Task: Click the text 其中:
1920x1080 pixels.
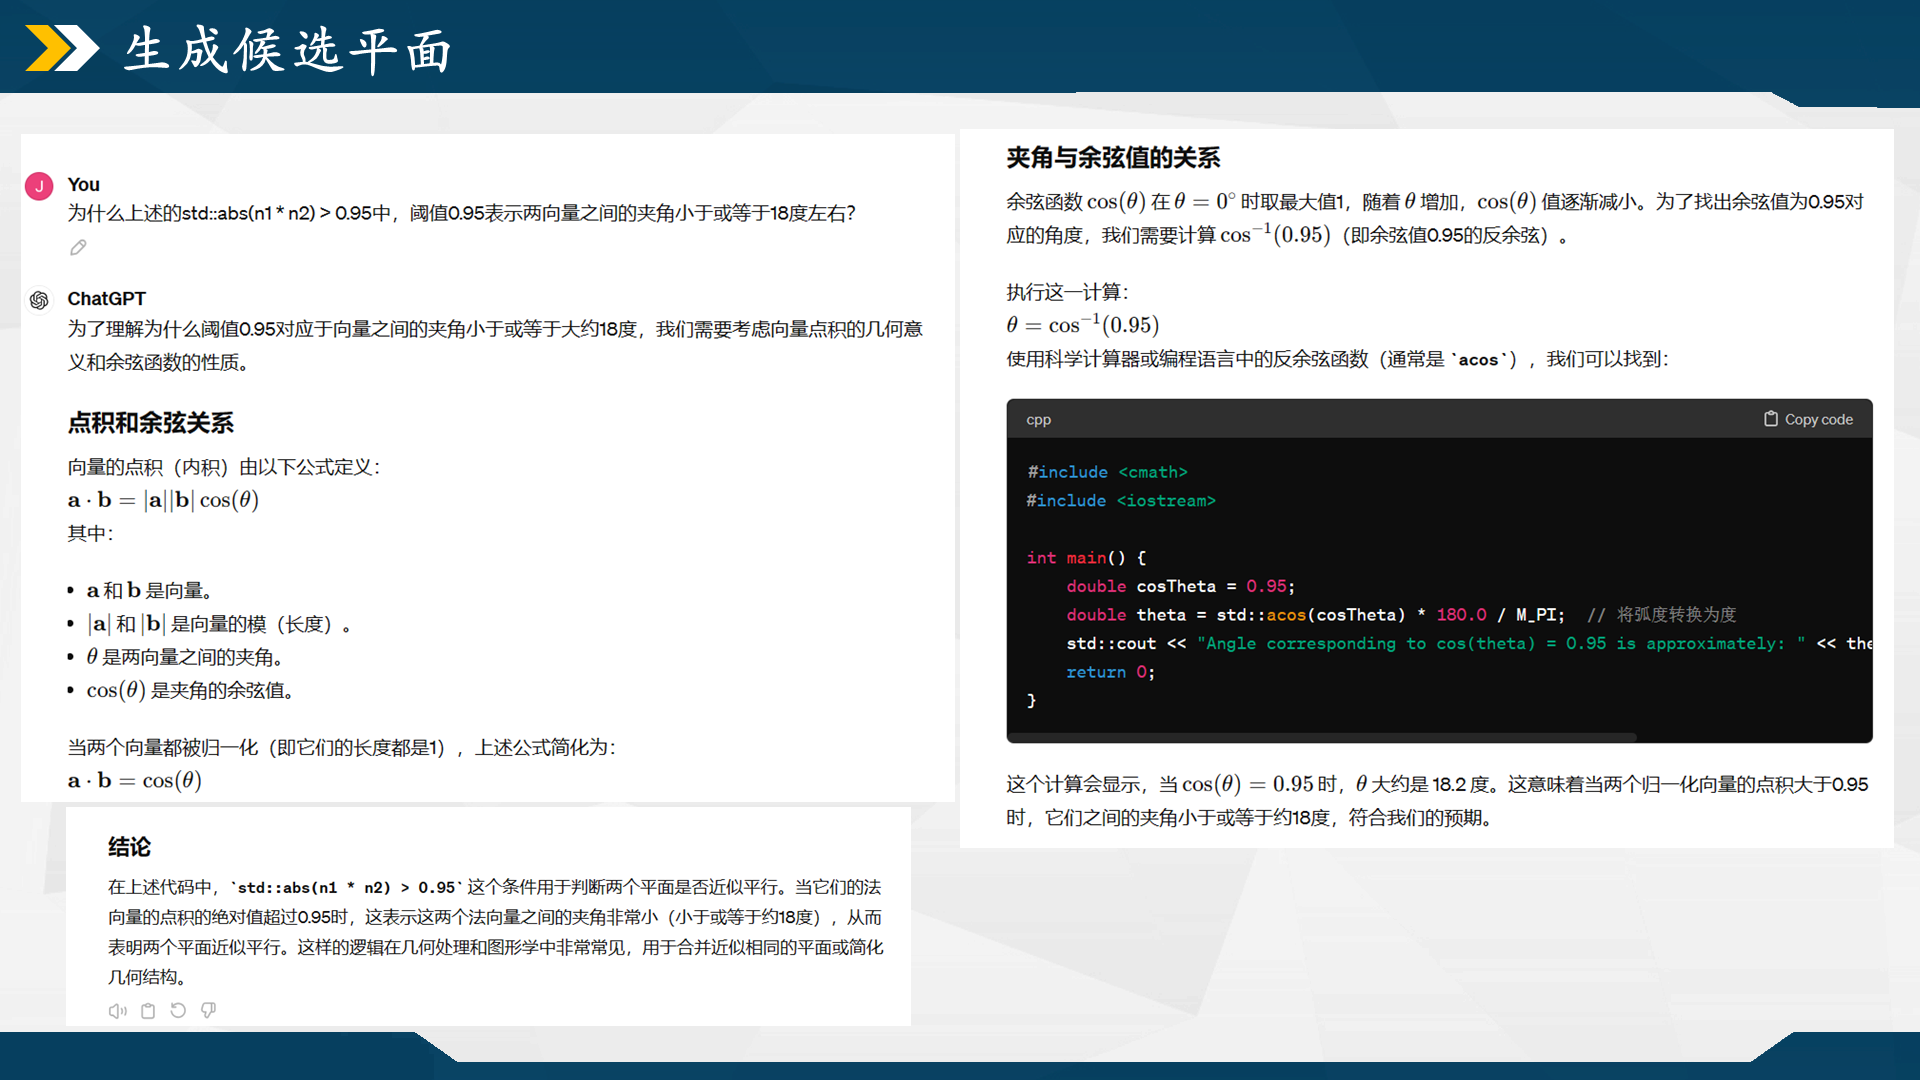Action: (x=90, y=533)
